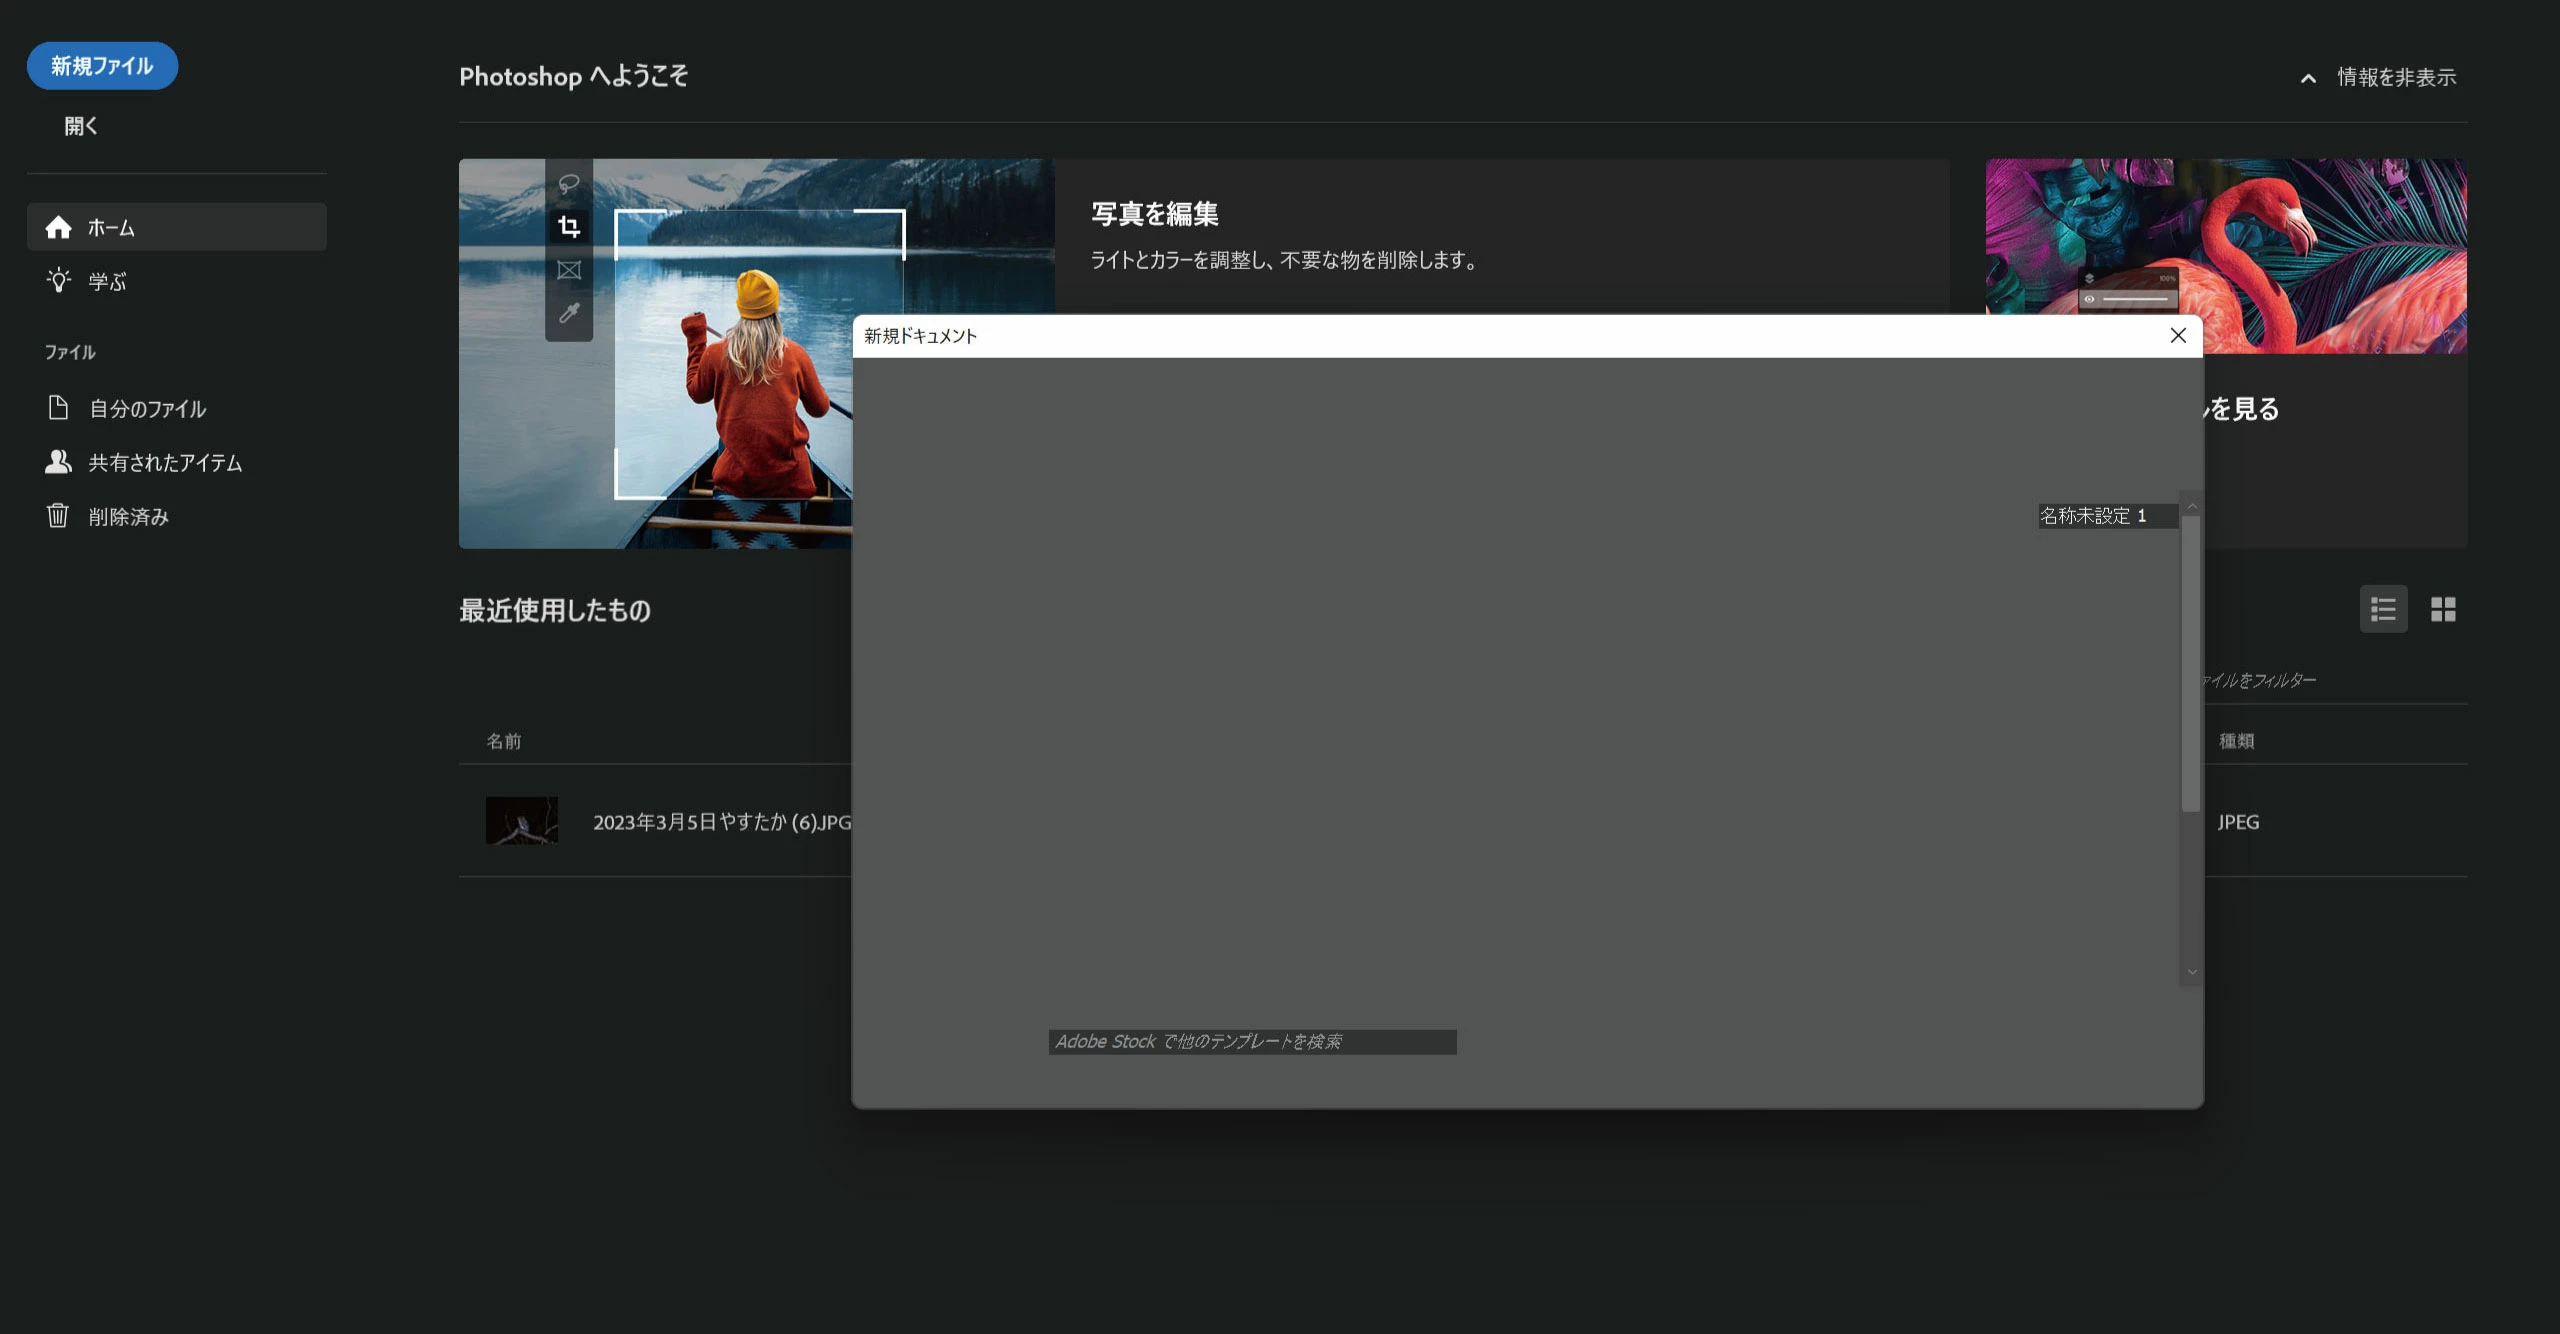The height and width of the screenshot is (1334, 2560).
Task: Click scroll down arrow in dialog
Action: pos(2192,972)
